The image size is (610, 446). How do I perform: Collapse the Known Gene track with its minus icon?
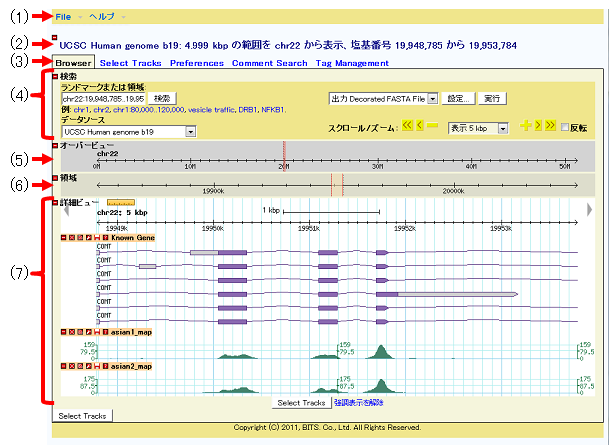[63, 237]
